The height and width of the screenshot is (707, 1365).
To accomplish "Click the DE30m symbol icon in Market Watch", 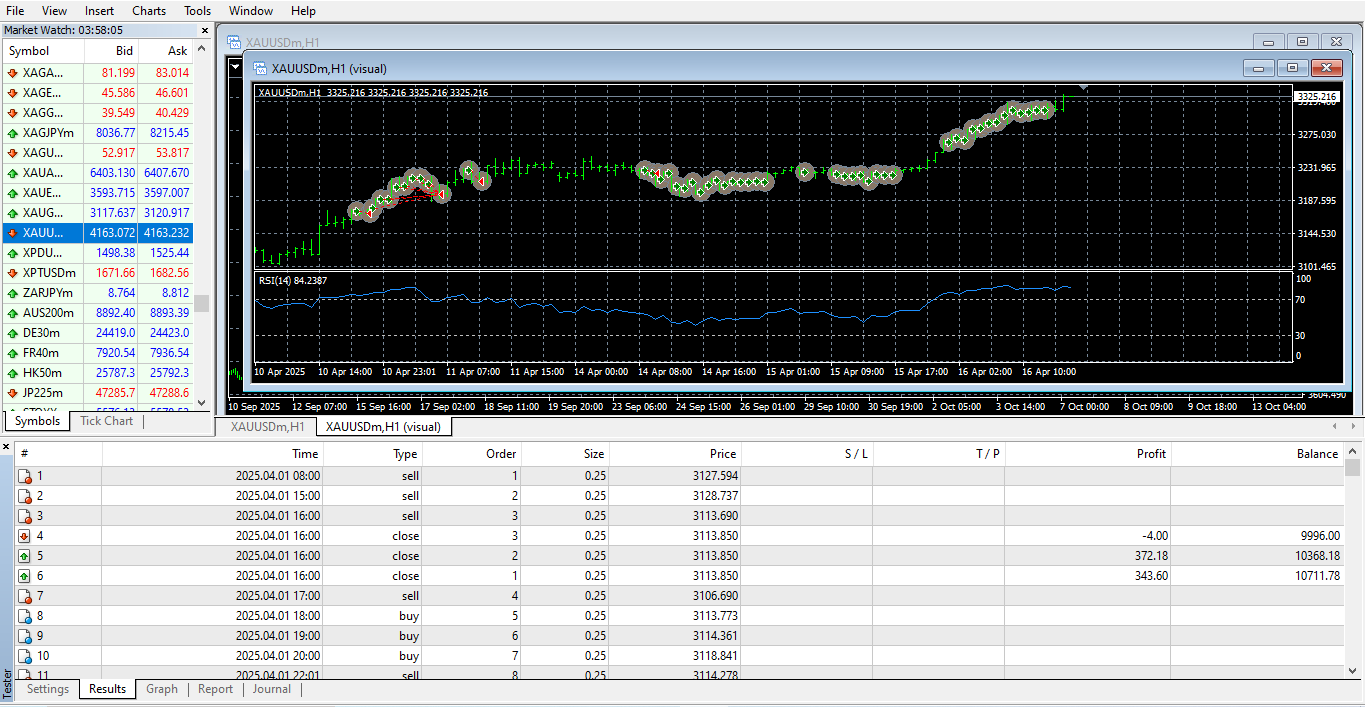I will pyautogui.click(x=14, y=333).
